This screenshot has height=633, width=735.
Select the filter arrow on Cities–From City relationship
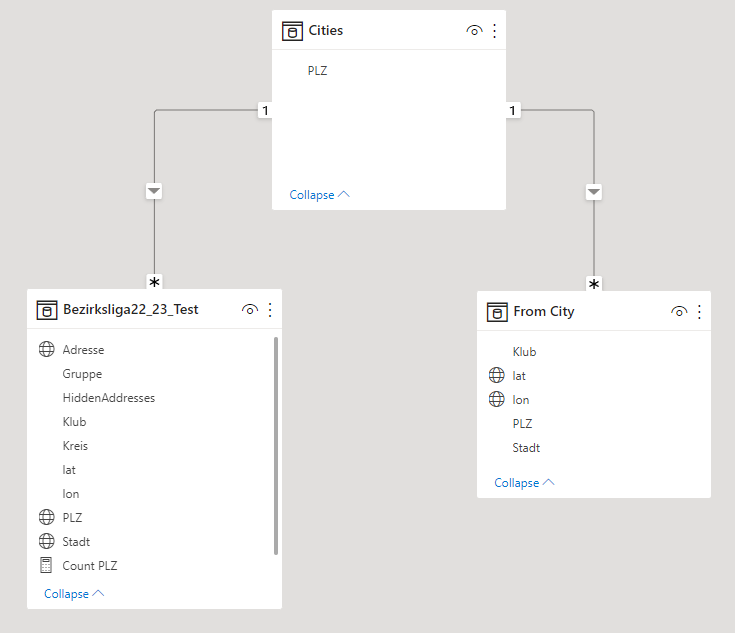point(594,192)
